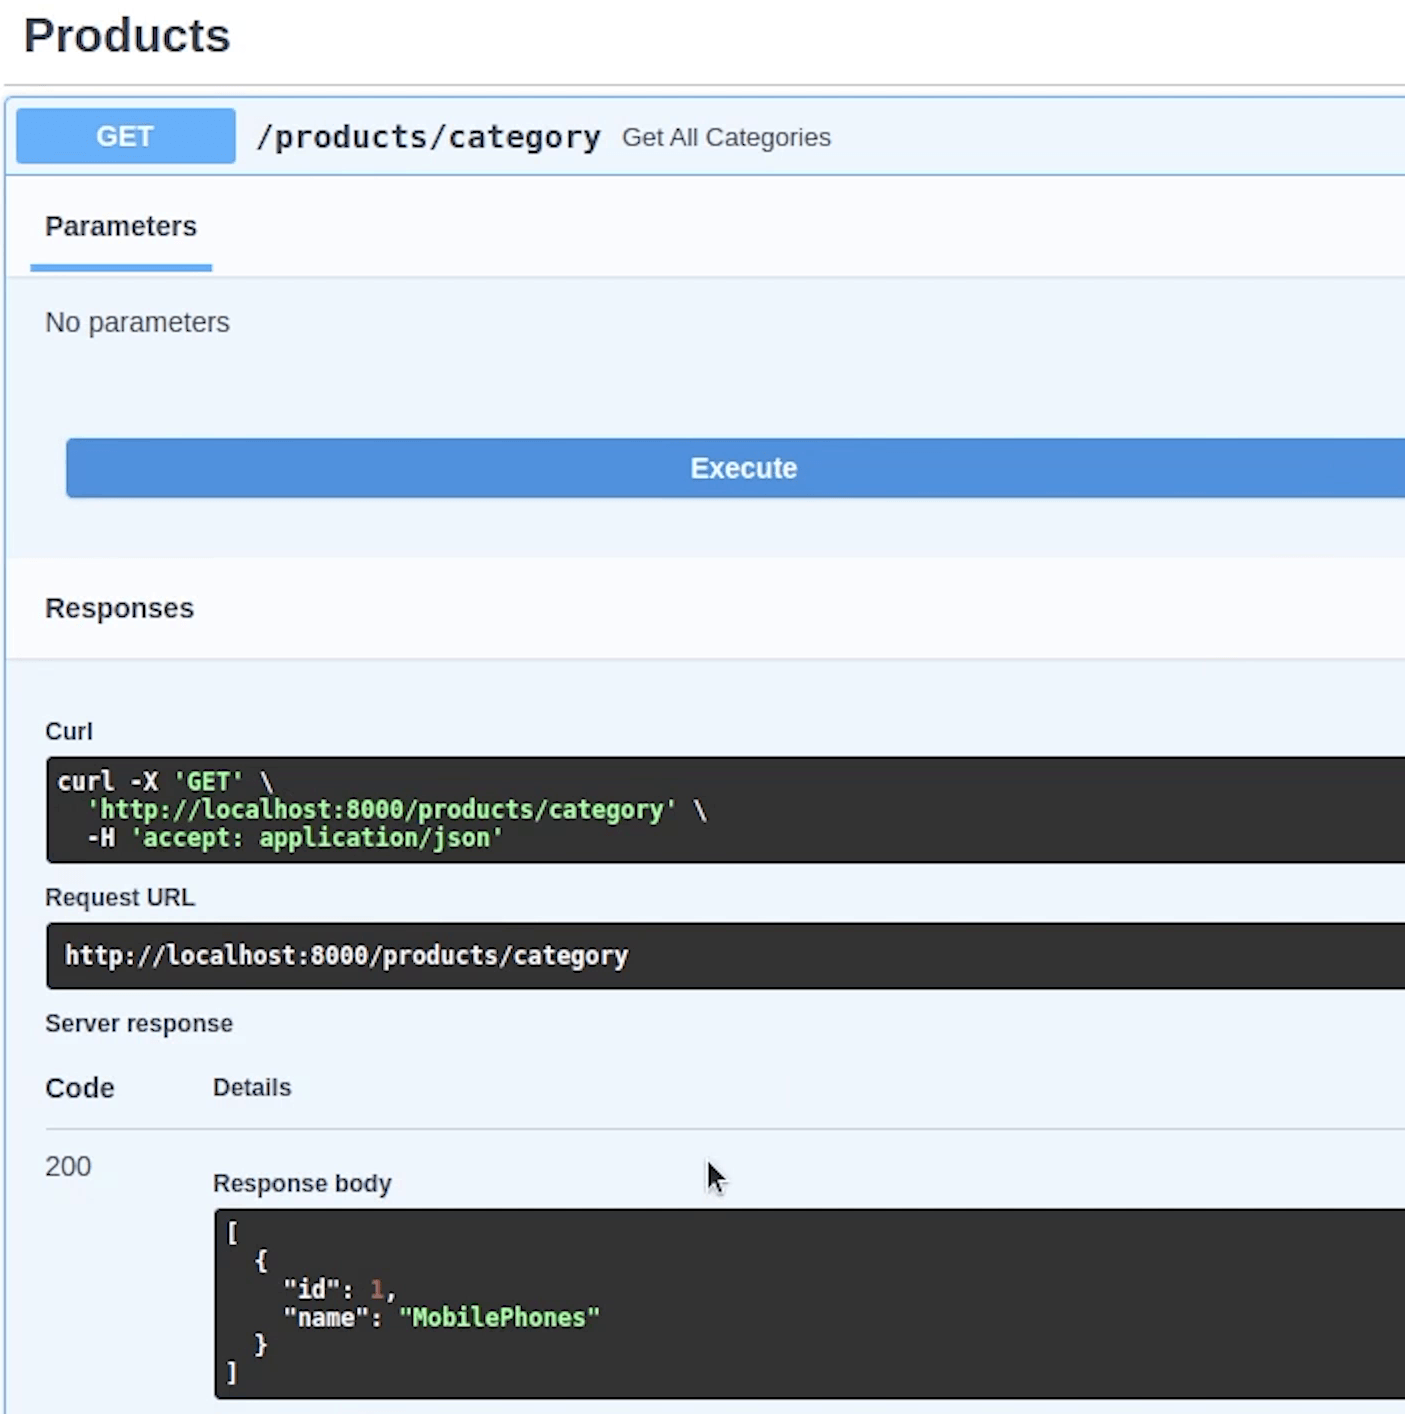Click the Curl label
This screenshot has width=1405, height=1414.
click(x=69, y=731)
